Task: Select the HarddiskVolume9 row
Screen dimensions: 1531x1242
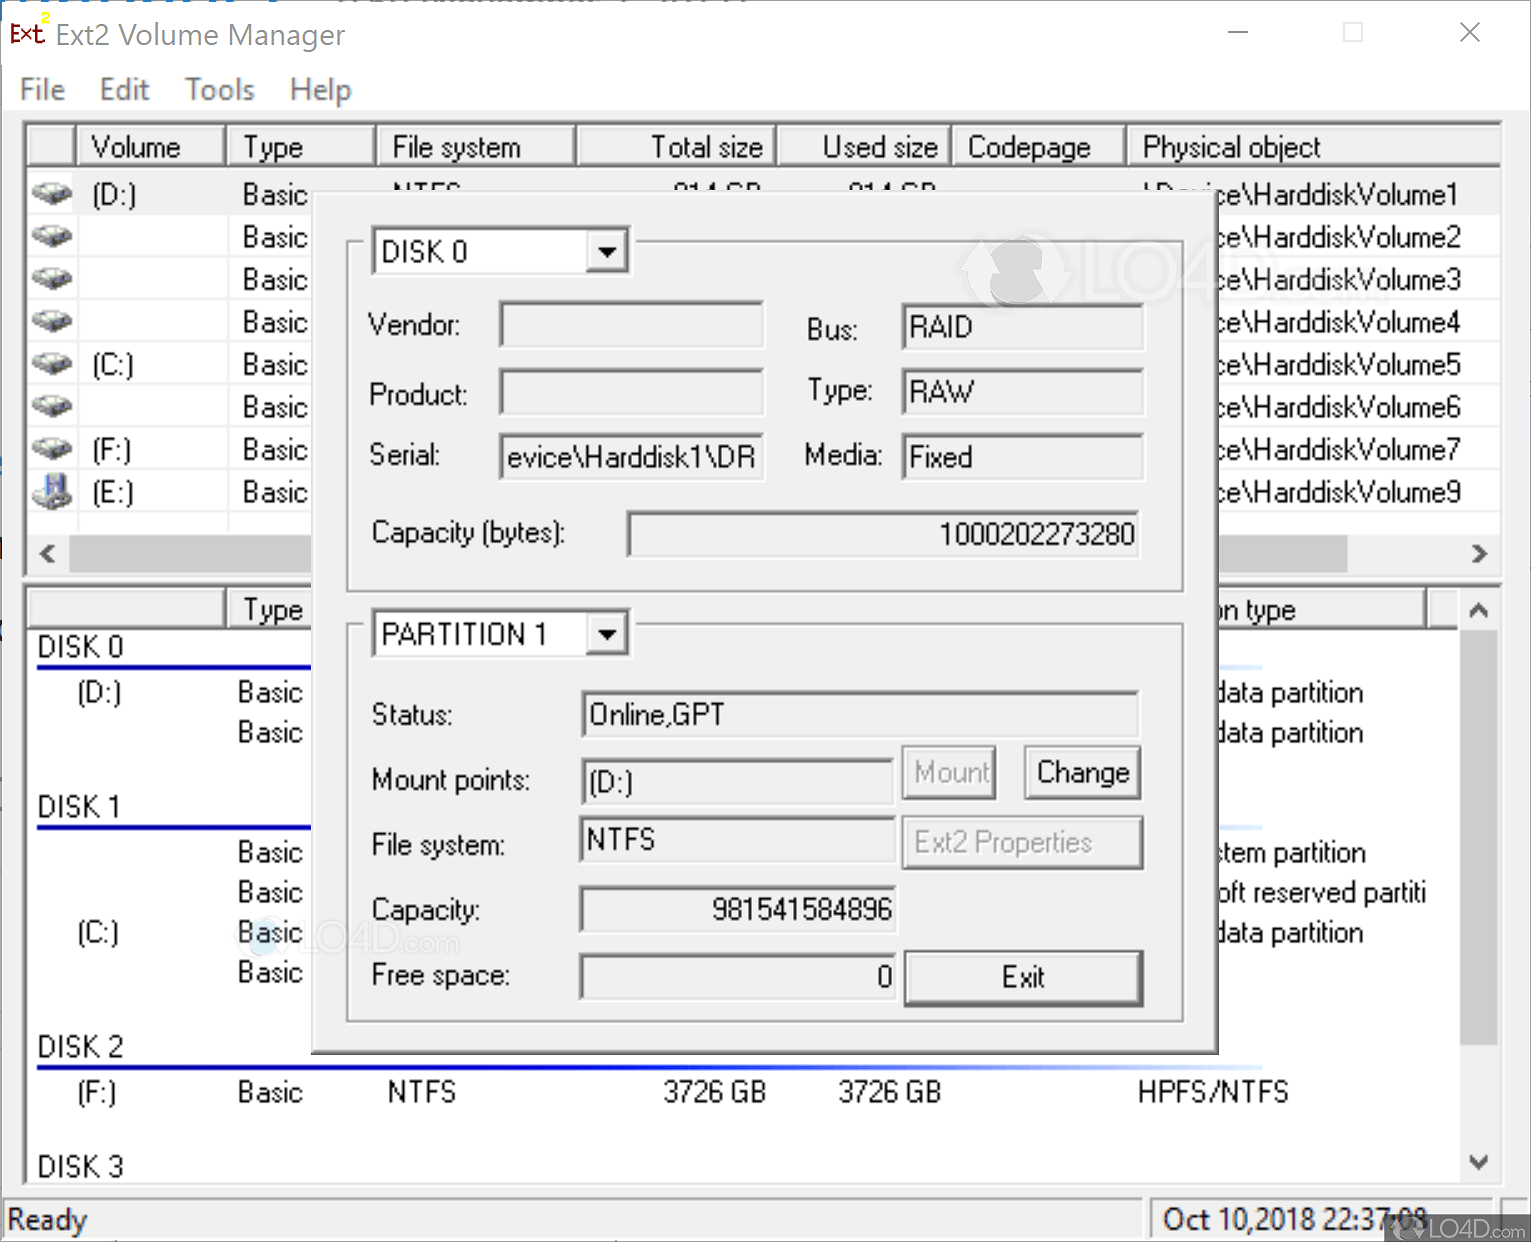Action: [763, 492]
